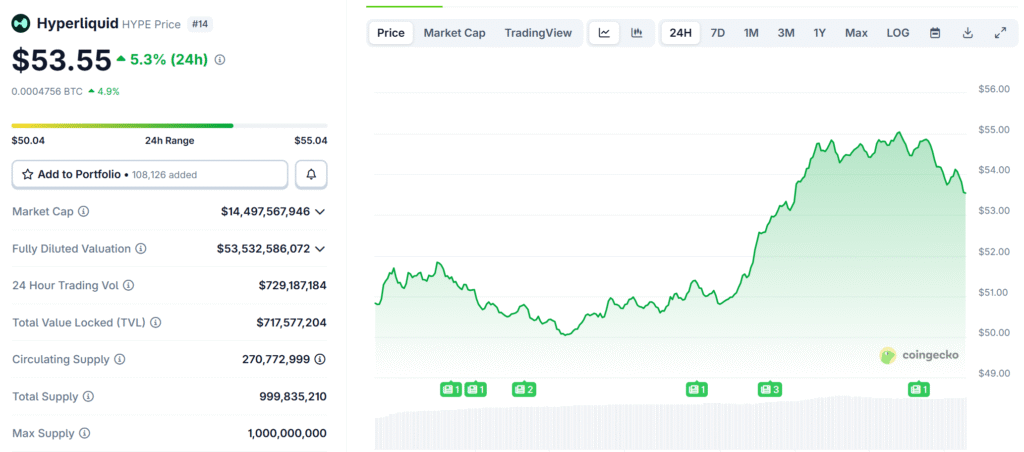Open first single-news marker on chart
This screenshot has height=452, width=1024.
coord(451,390)
